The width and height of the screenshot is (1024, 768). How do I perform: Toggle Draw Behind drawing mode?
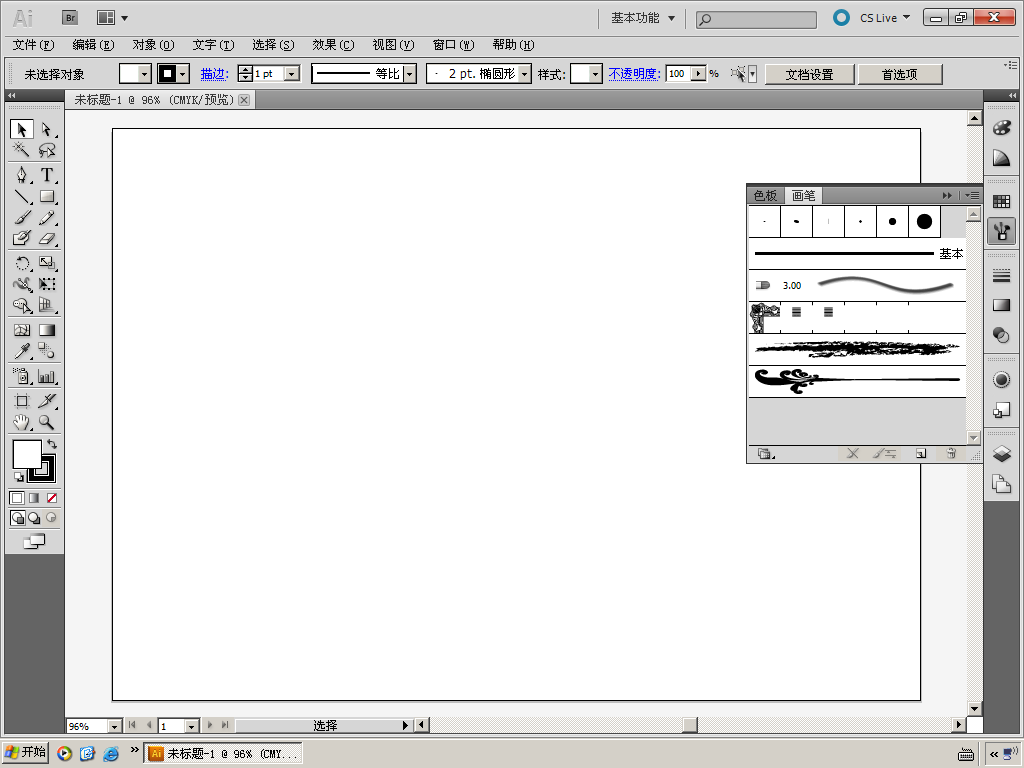tap(34, 518)
